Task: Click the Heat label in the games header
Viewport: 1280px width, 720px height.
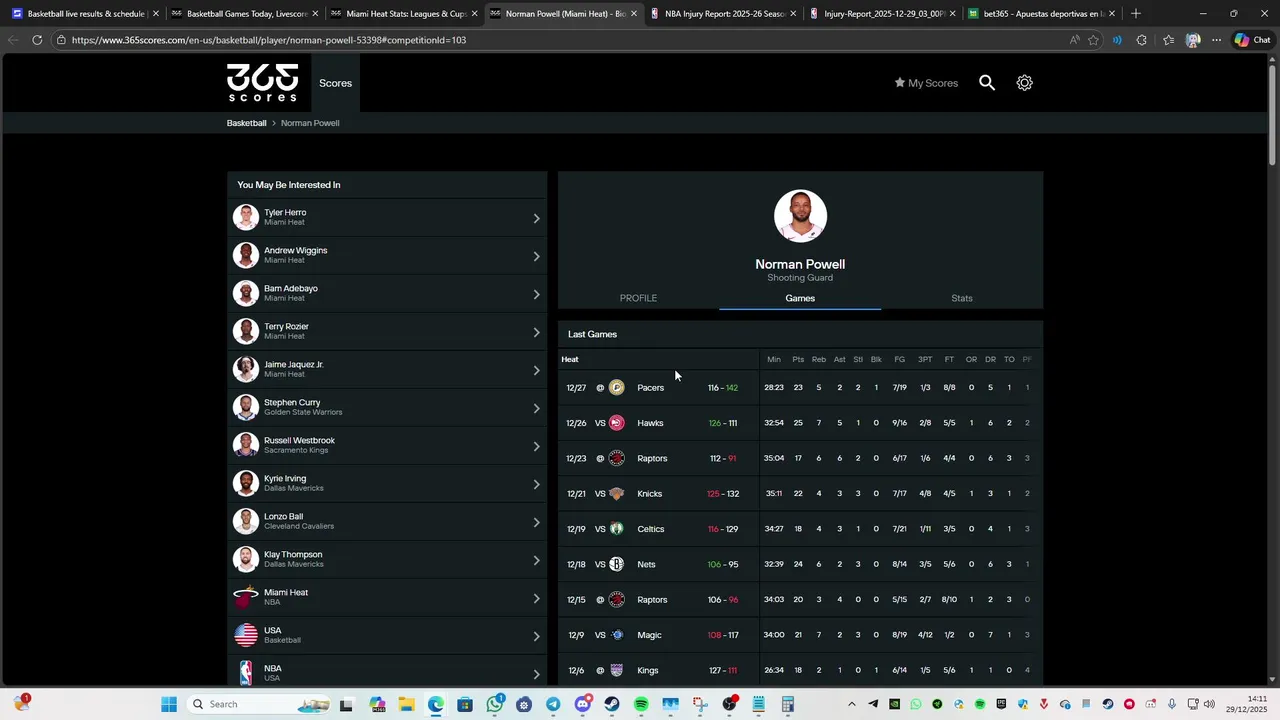Action: [570, 359]
